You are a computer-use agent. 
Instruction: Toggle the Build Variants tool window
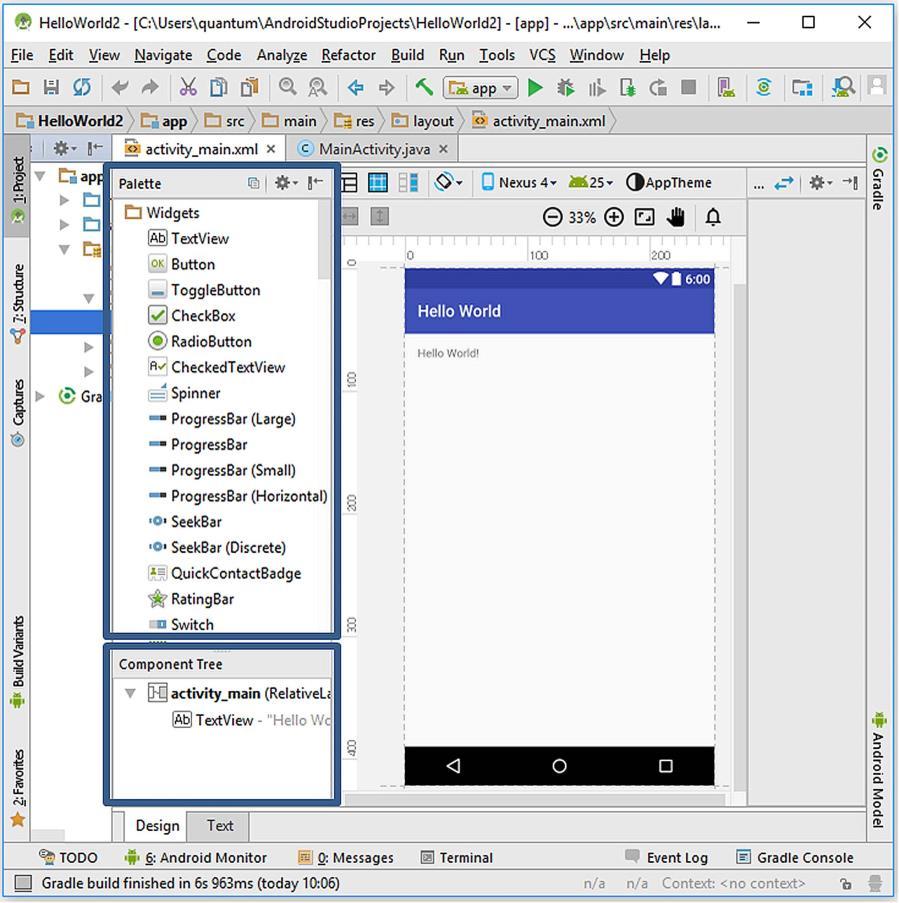point(18,662)
